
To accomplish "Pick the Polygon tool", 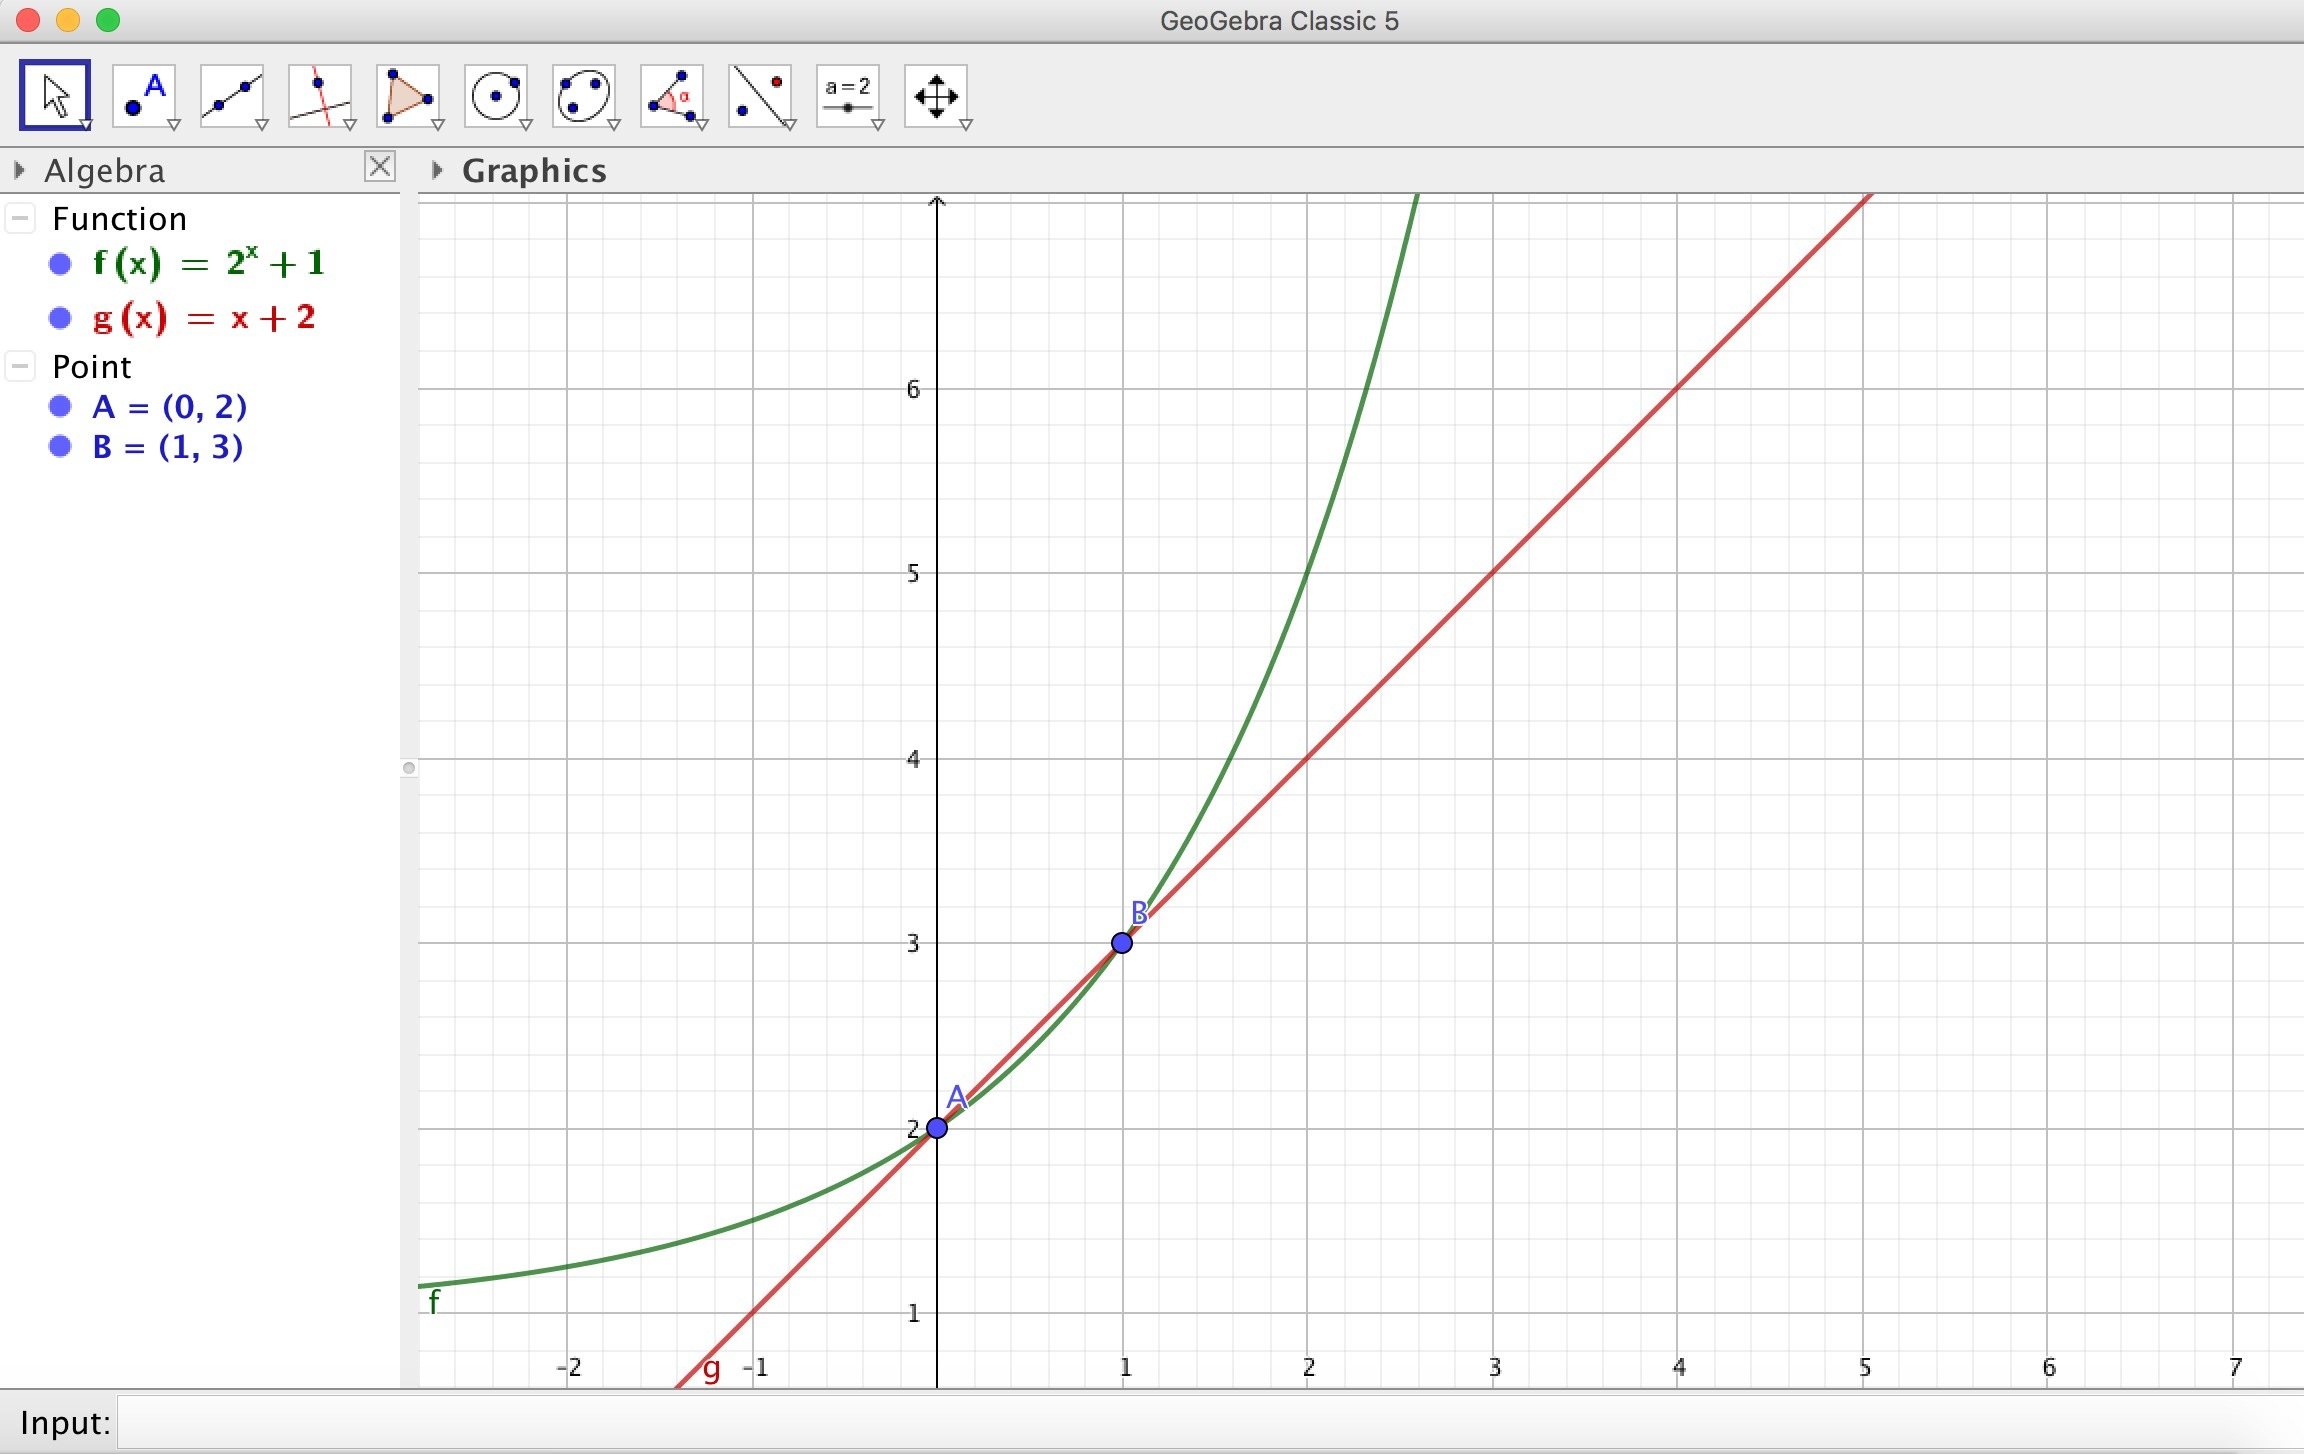I will point(408,96).
